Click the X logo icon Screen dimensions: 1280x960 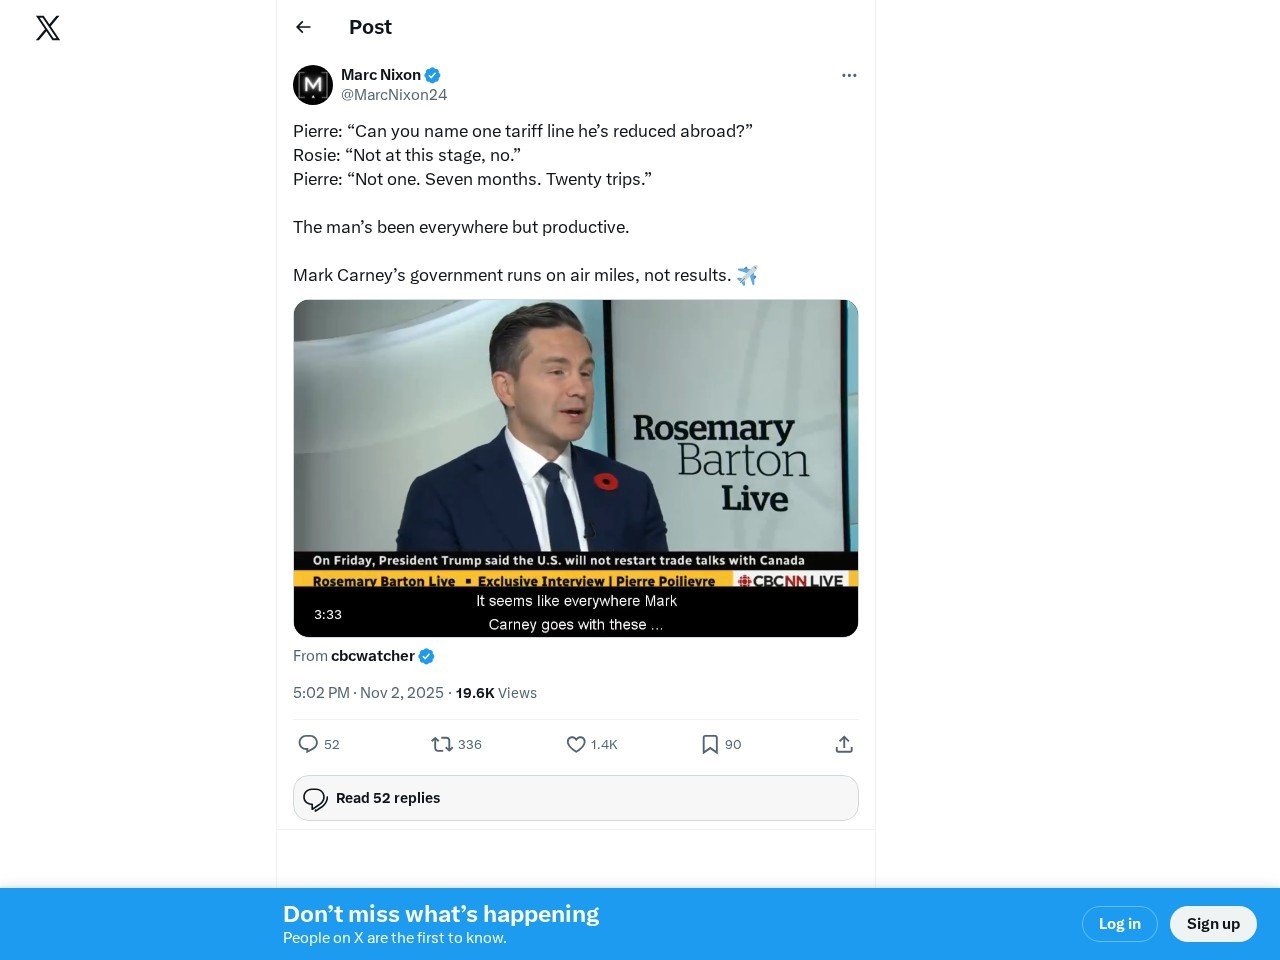click(48, 28)
